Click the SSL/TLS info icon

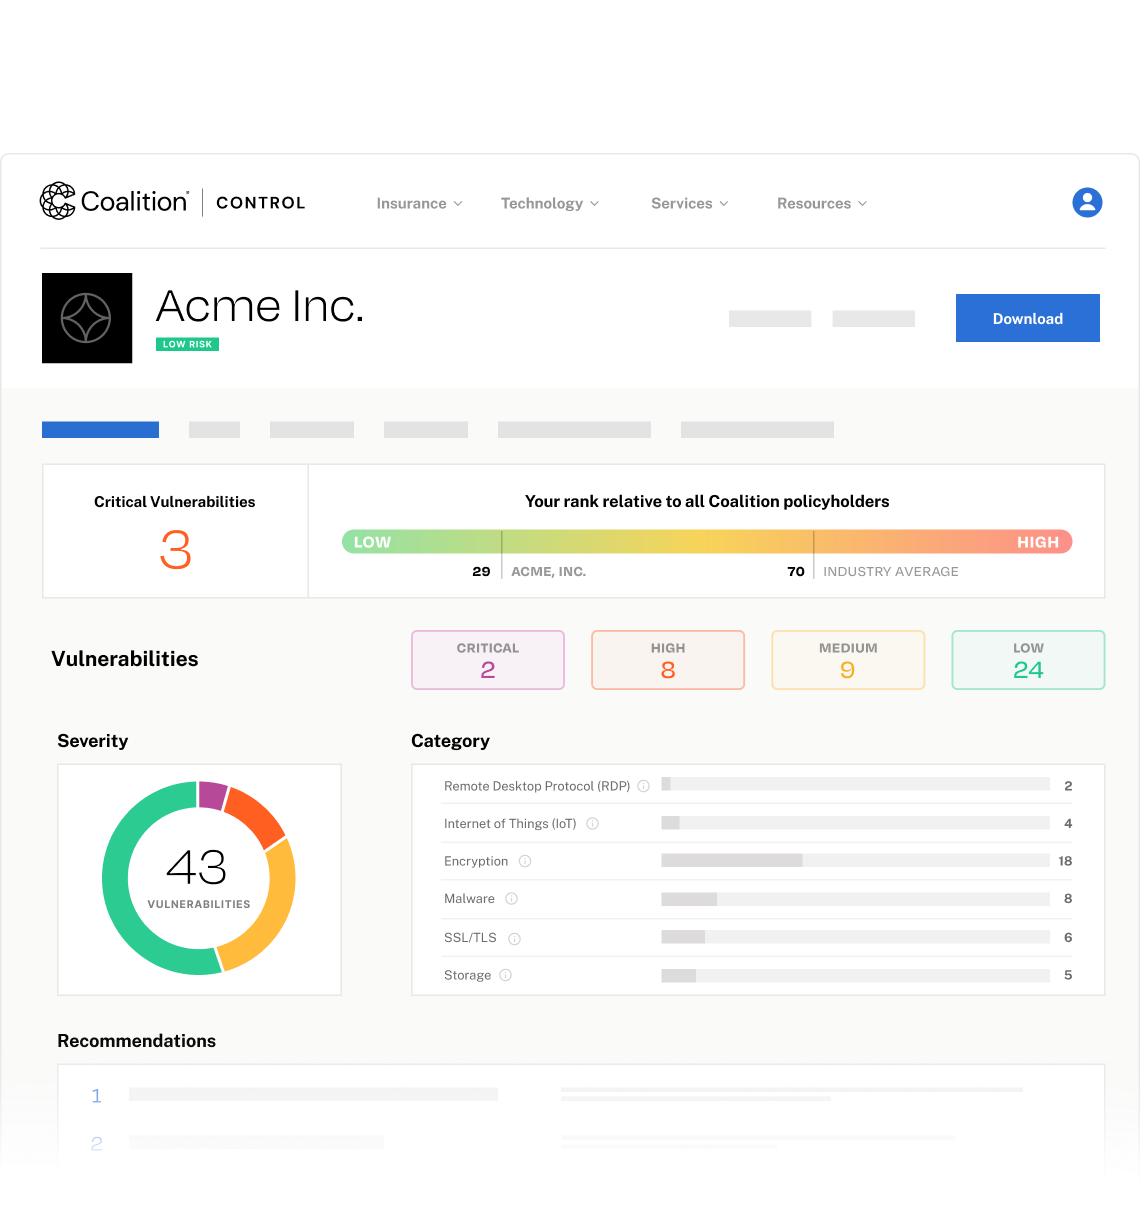(x=514, y=938)
